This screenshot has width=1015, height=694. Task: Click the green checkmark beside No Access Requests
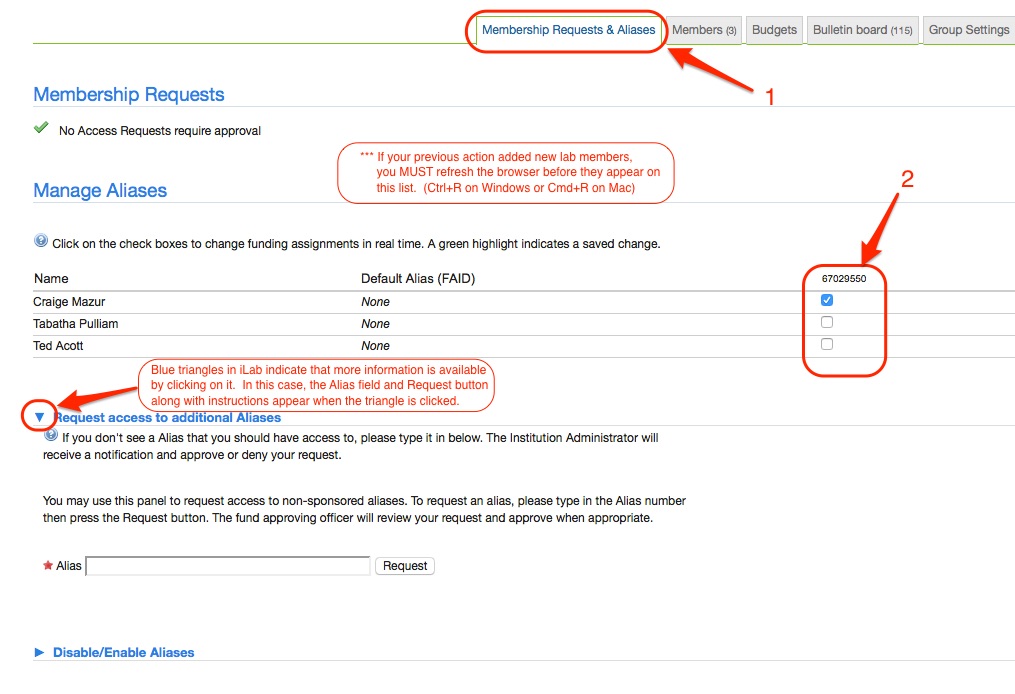point(41,129)
